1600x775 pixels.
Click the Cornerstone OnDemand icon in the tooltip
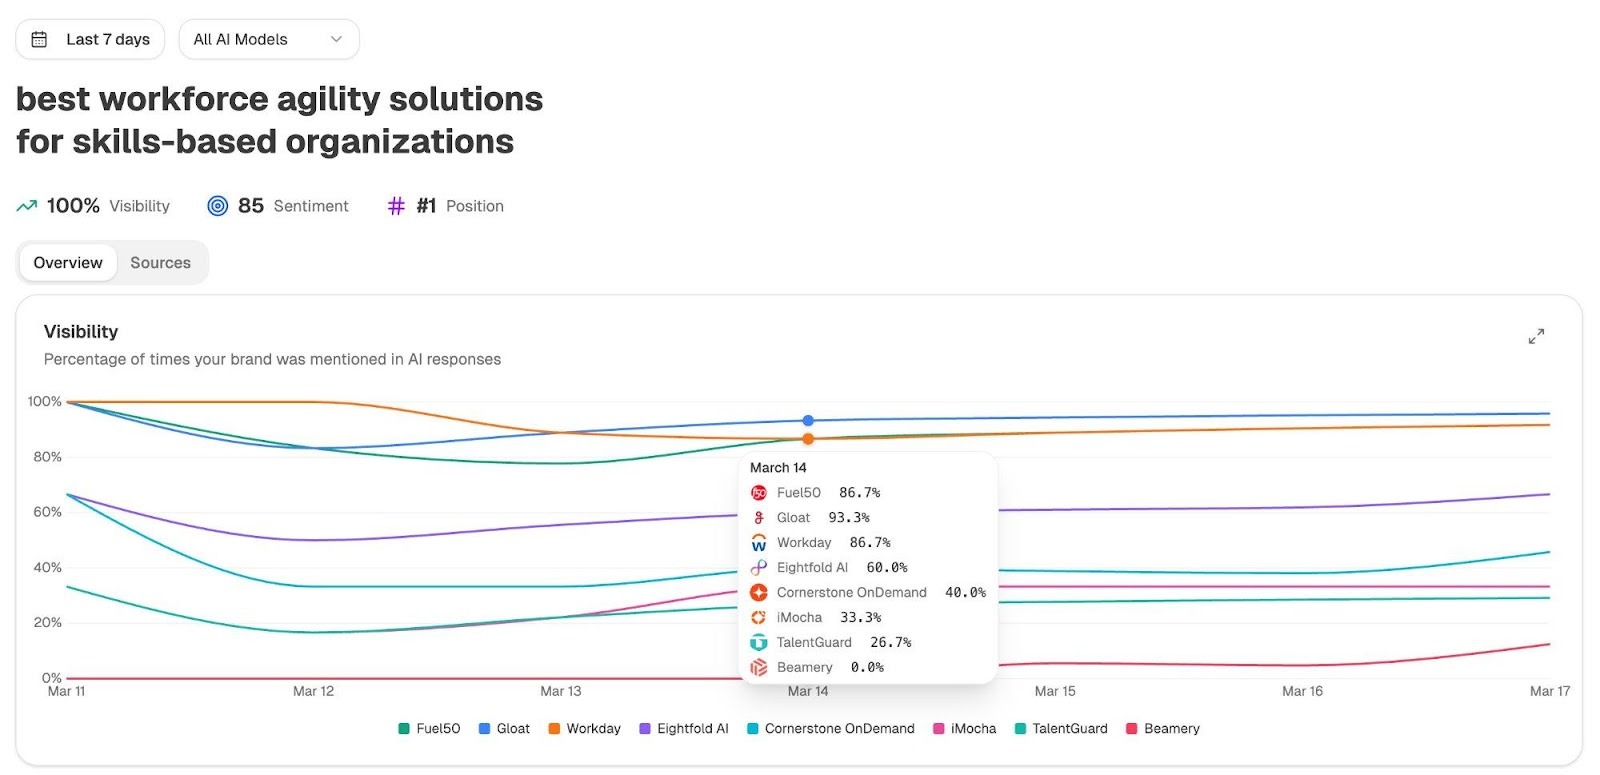point(758,592)
